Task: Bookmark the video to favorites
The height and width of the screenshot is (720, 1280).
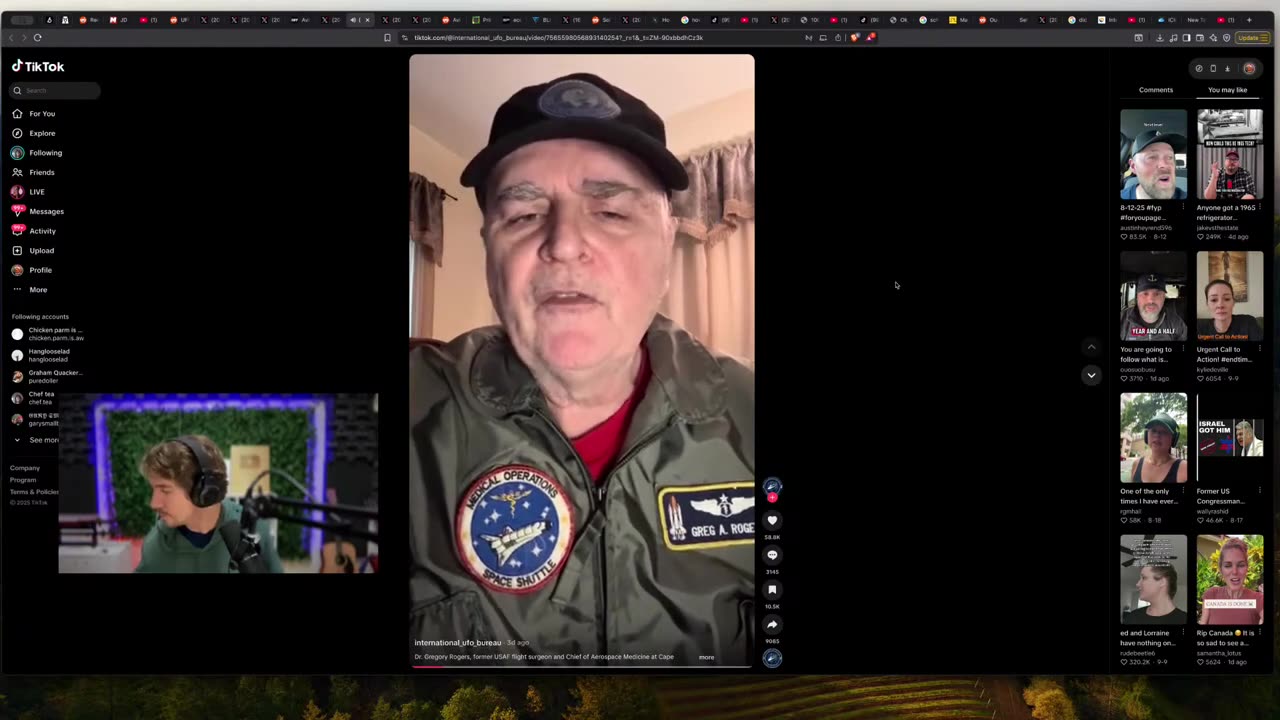Action: coord(772,590)
